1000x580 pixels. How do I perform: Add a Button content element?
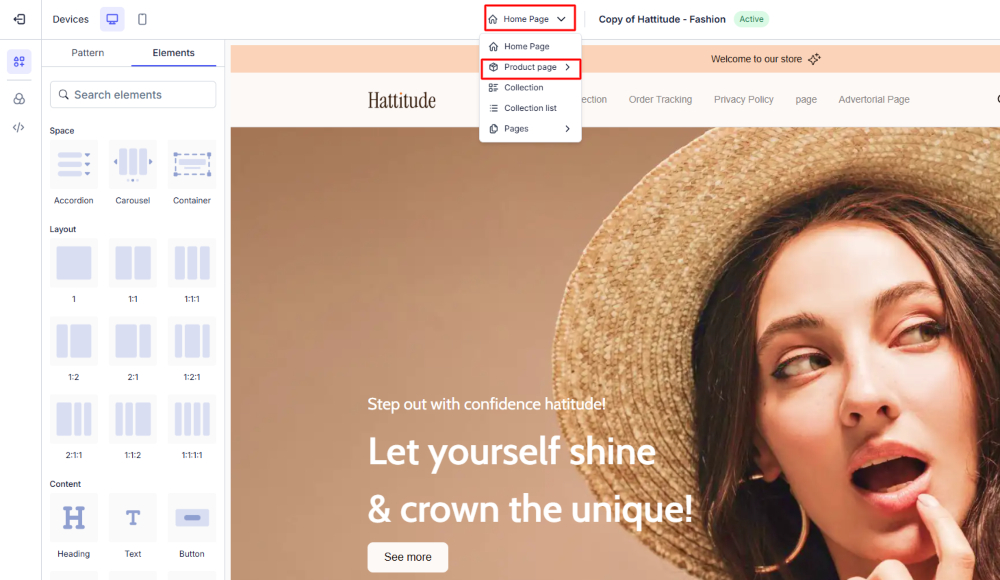[x=191, y=518]
